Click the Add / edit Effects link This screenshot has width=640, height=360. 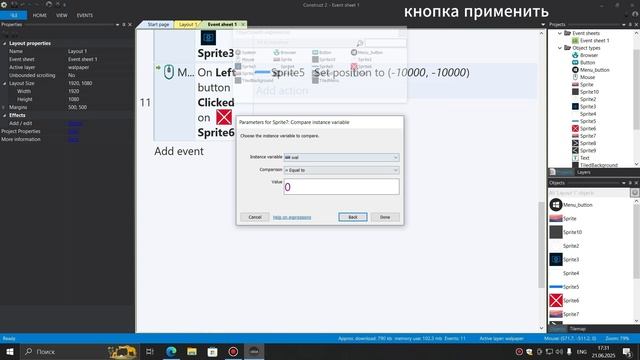75,123
